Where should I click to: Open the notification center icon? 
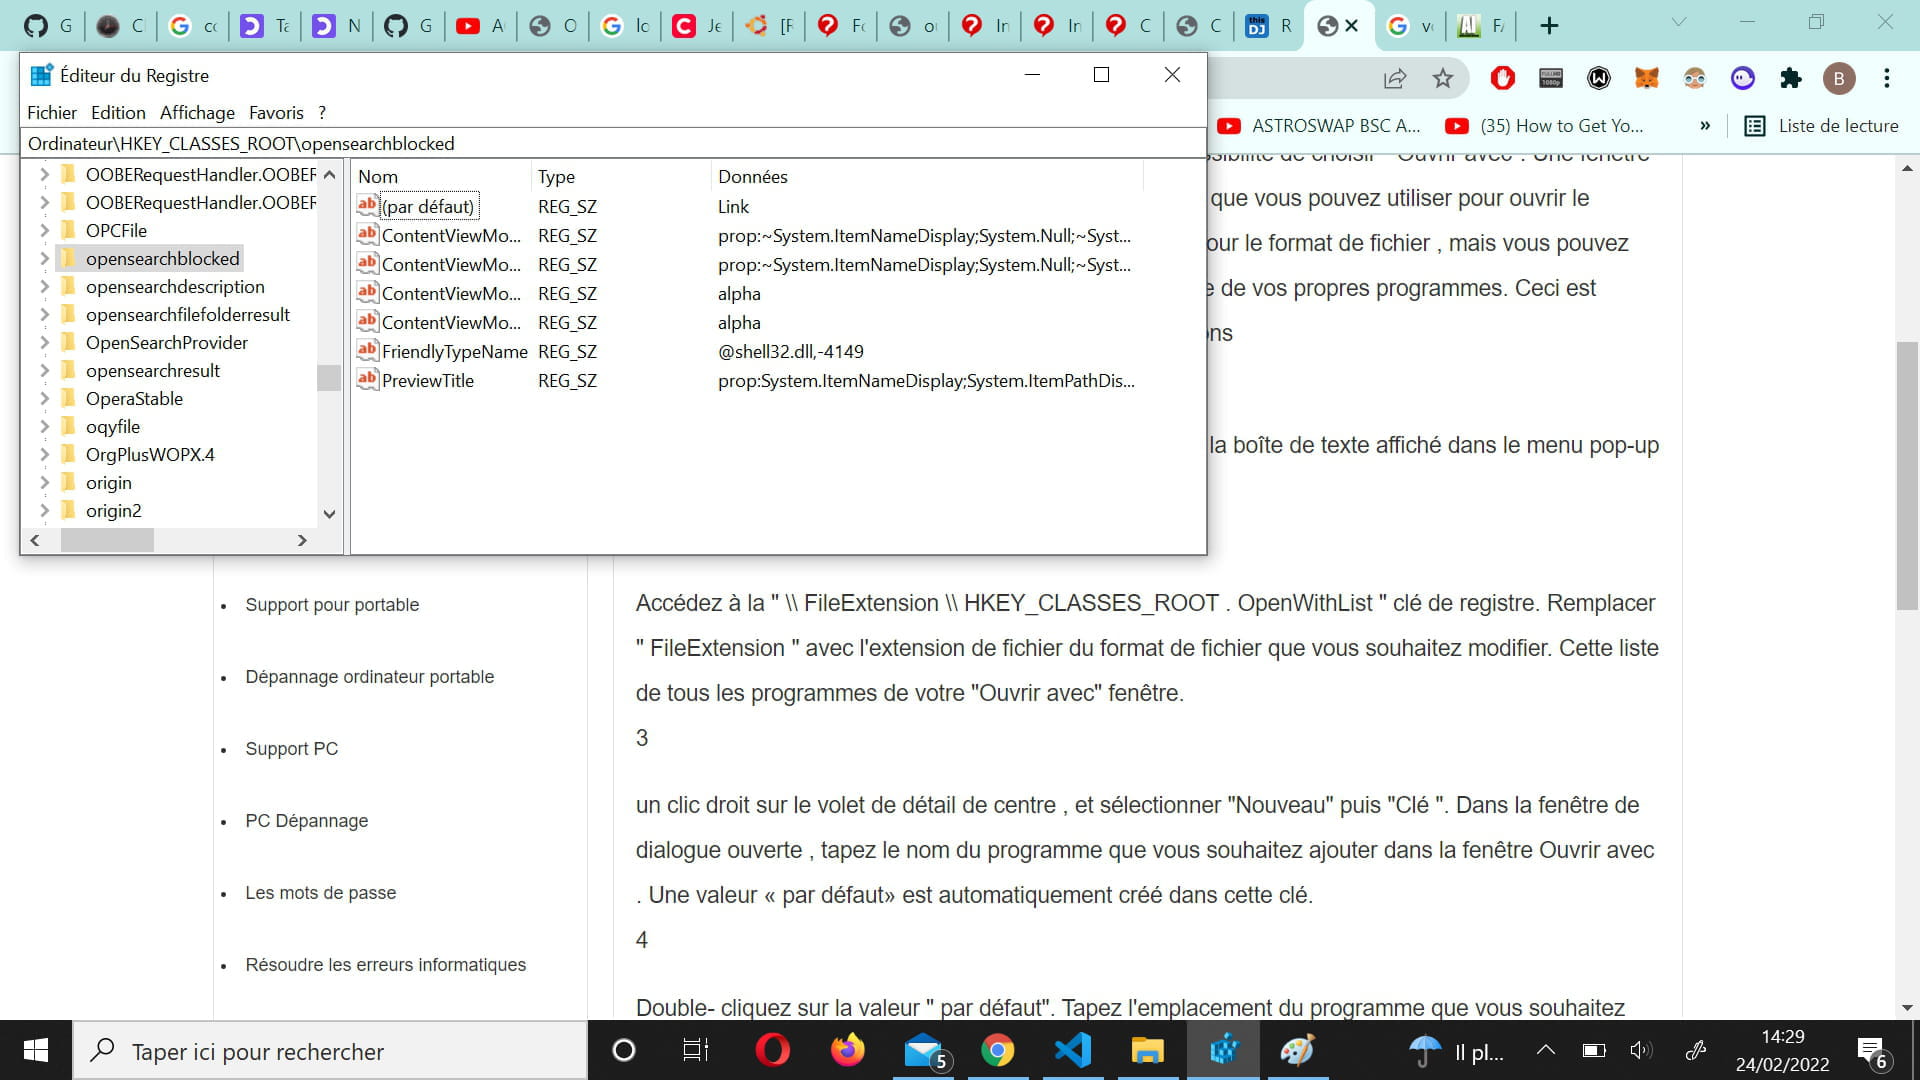click(x=1872, y=1052)
